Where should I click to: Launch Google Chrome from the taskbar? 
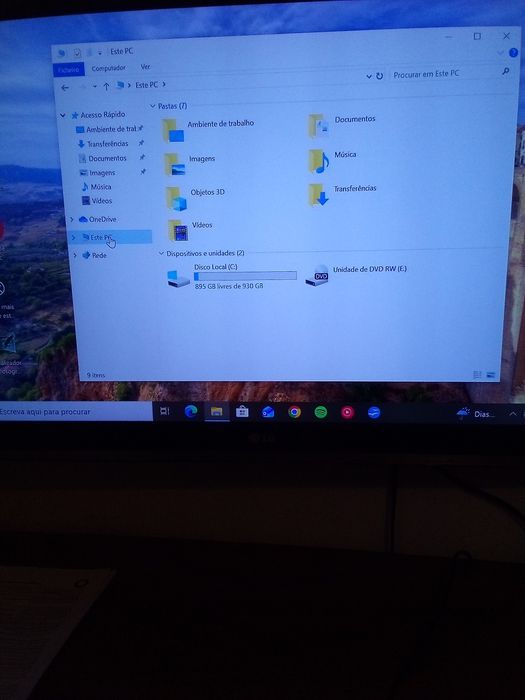pyautogui.click(x=294, y=412)
